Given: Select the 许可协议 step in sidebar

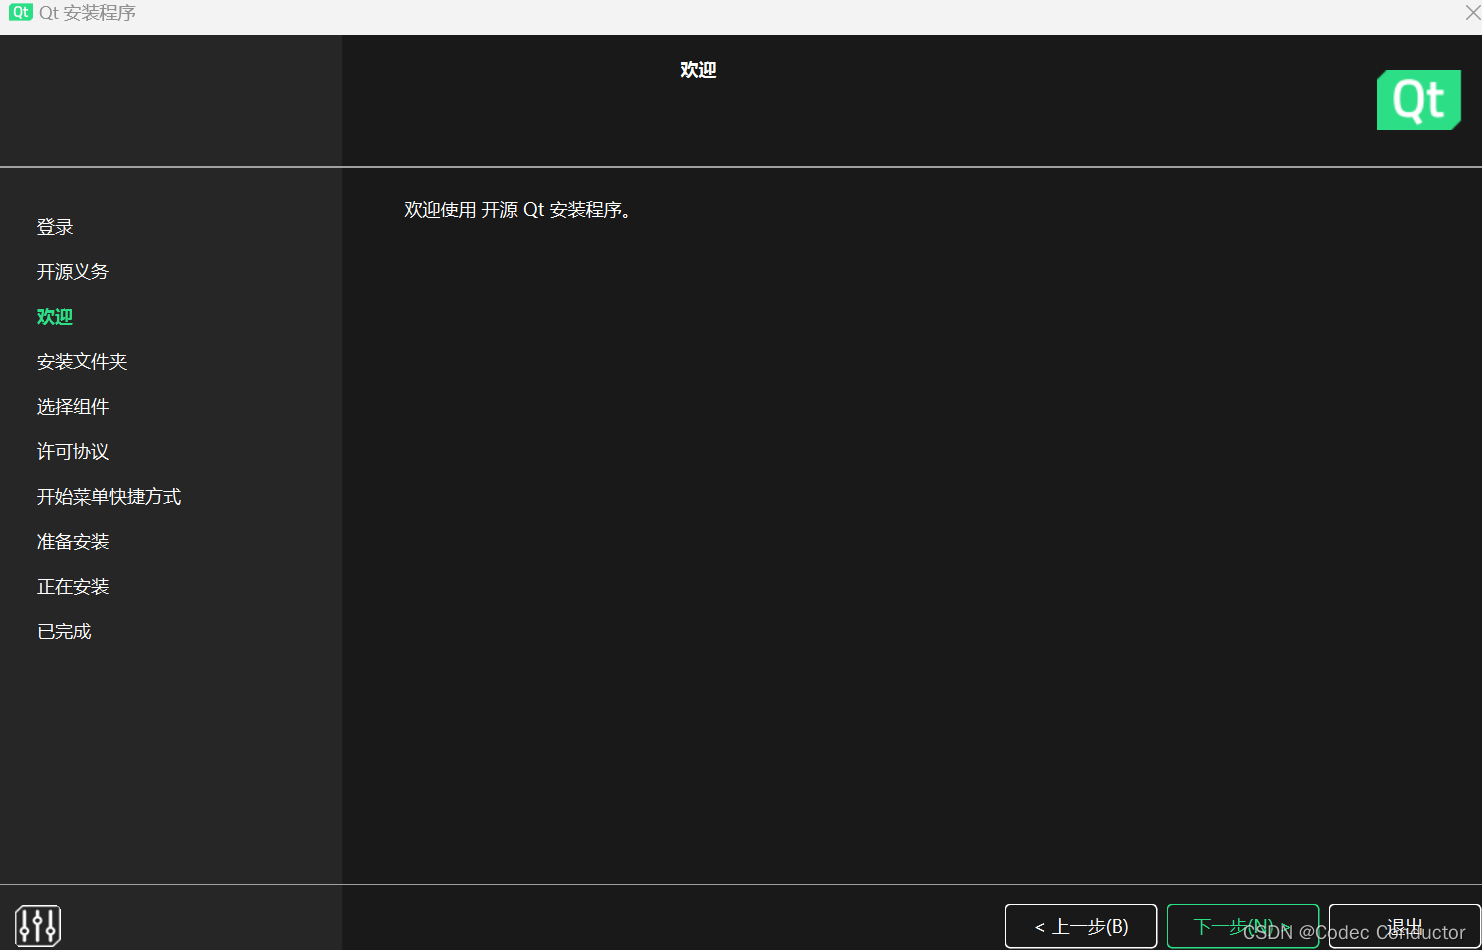Looking at the screenshot, I should (73, 452).
